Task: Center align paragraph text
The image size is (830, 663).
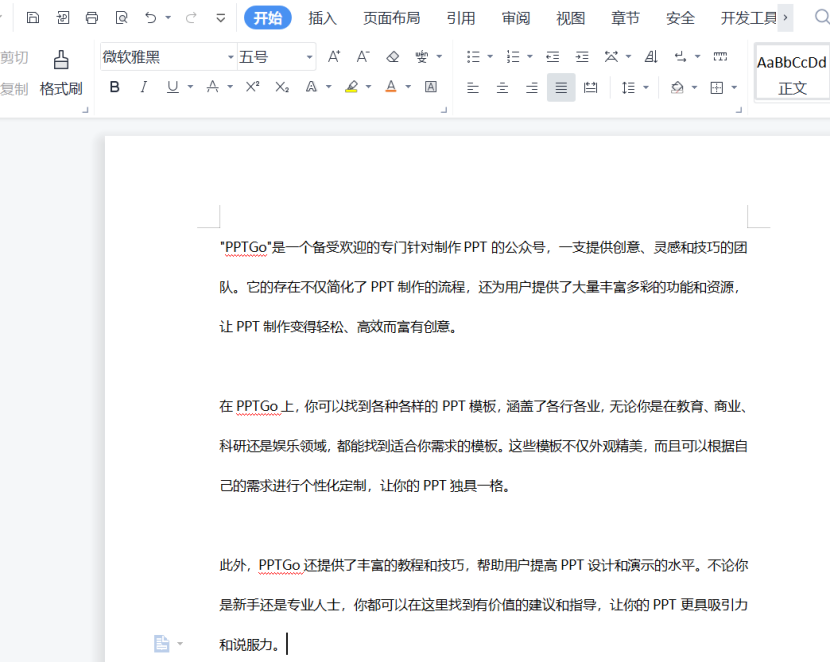Action: (x=502, y=87)
